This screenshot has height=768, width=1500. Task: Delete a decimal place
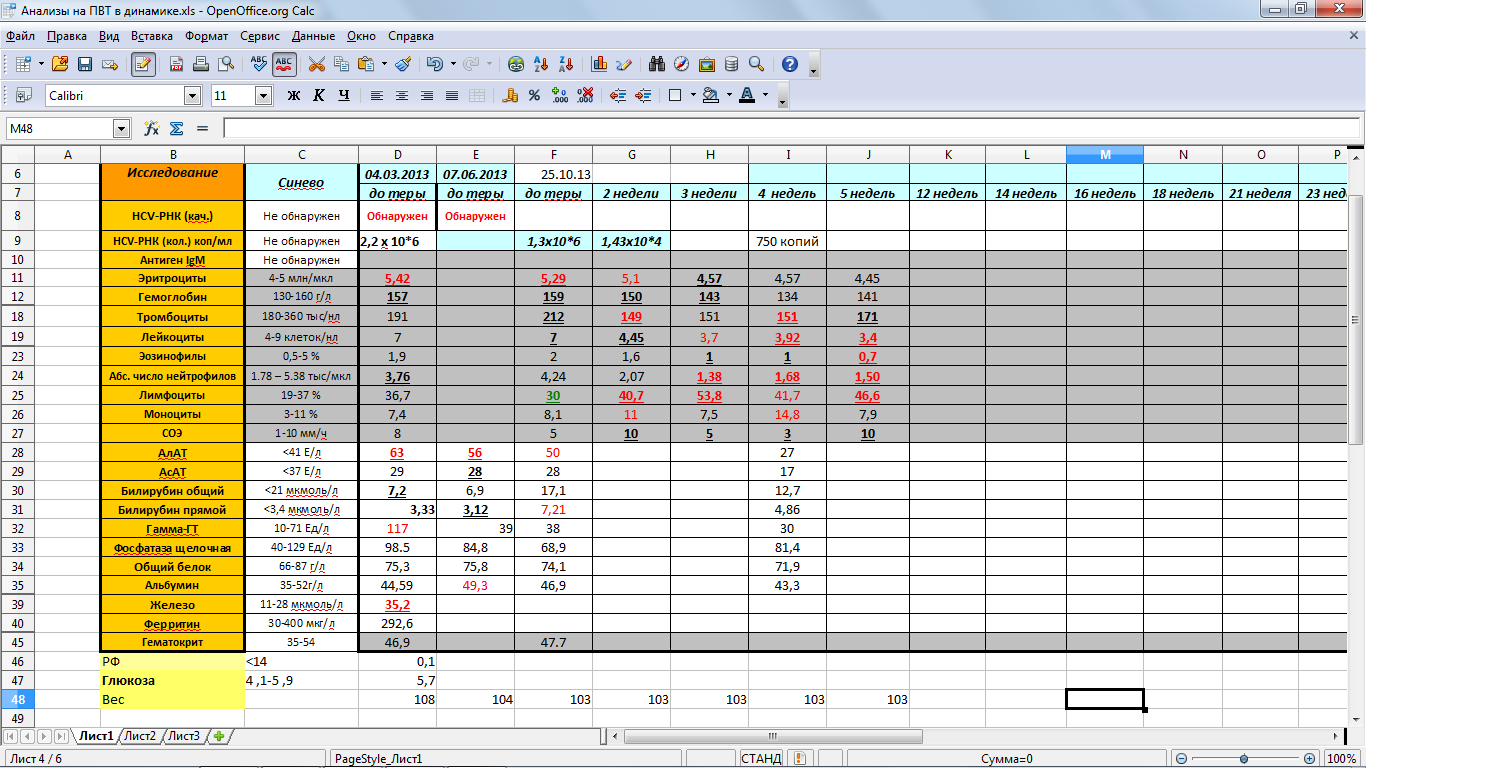[586, 95]
